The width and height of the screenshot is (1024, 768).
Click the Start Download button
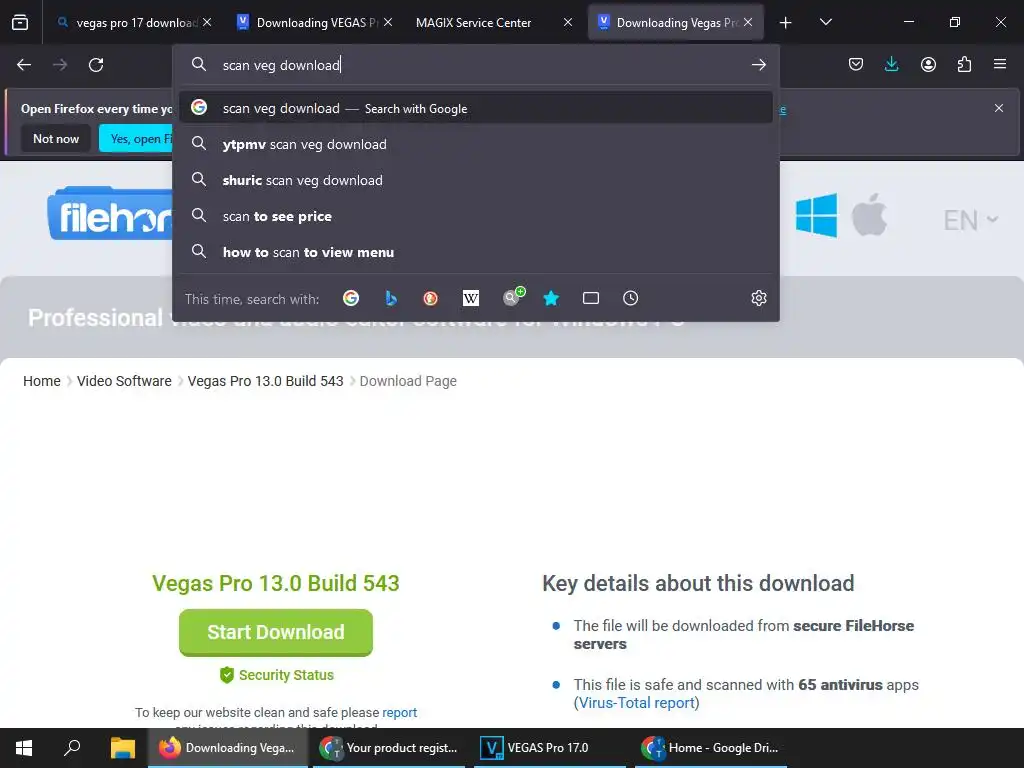[276, 632]
